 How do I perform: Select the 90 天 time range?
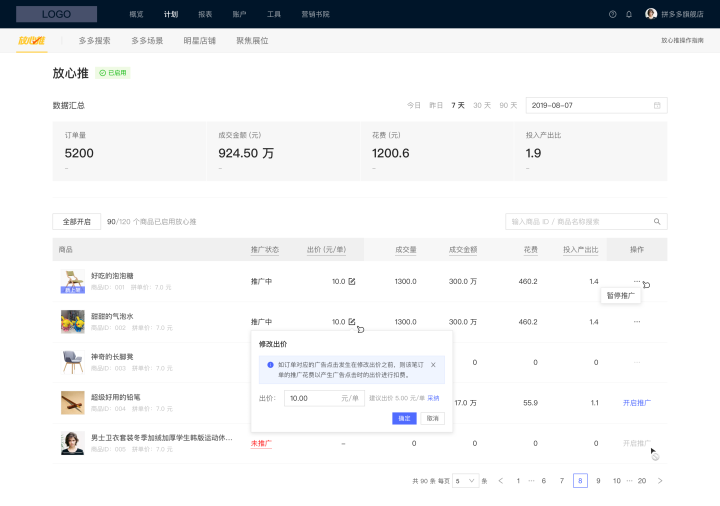[508, 105]
